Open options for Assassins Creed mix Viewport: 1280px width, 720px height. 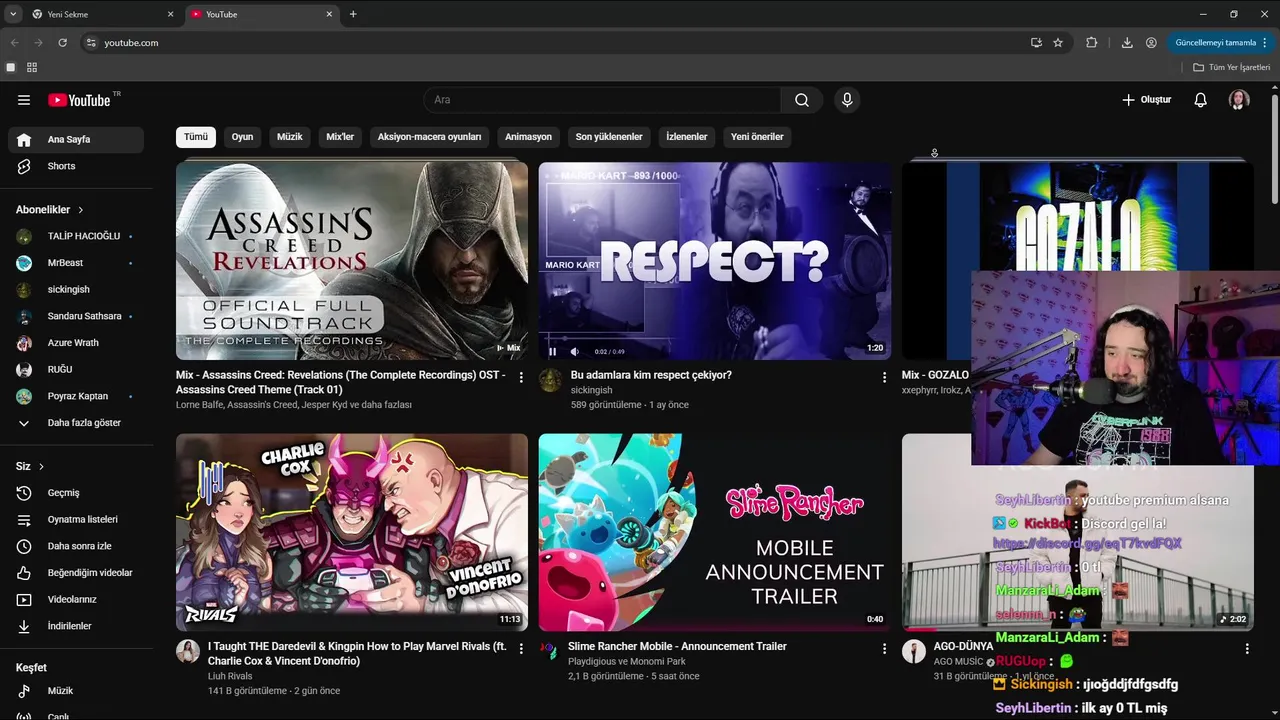[x=521, y=377]
